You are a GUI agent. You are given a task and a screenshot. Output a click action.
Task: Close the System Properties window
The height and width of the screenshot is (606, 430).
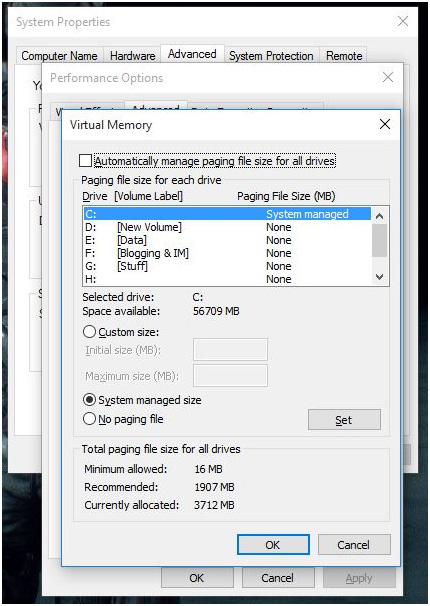[x=403, y=21]
